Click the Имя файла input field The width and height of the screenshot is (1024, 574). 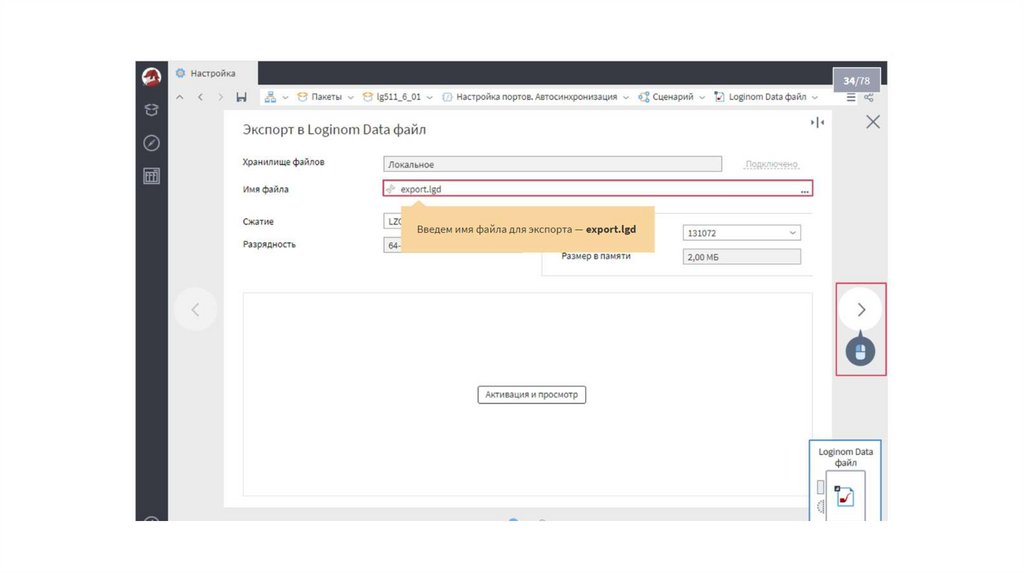point(590,189)
